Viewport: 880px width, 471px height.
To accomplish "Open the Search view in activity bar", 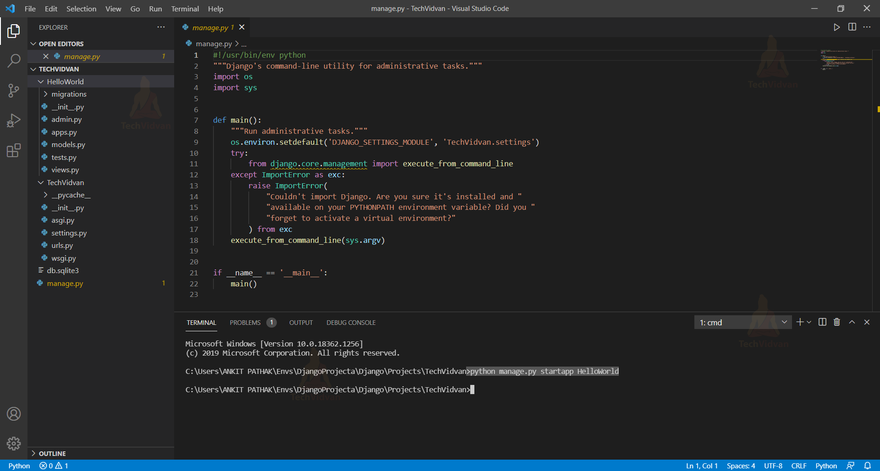I will tap(14, 61).
